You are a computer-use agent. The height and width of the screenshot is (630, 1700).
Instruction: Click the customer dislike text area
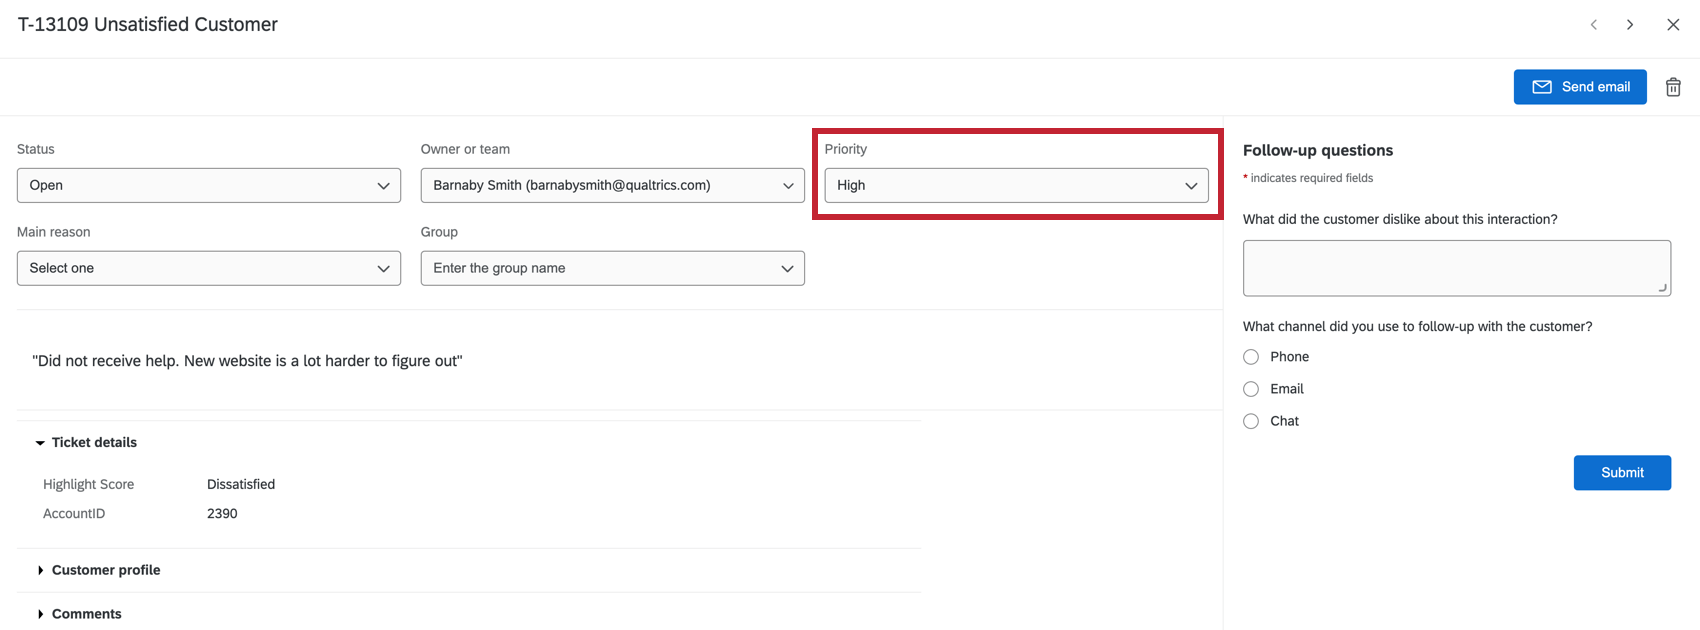1456,268
